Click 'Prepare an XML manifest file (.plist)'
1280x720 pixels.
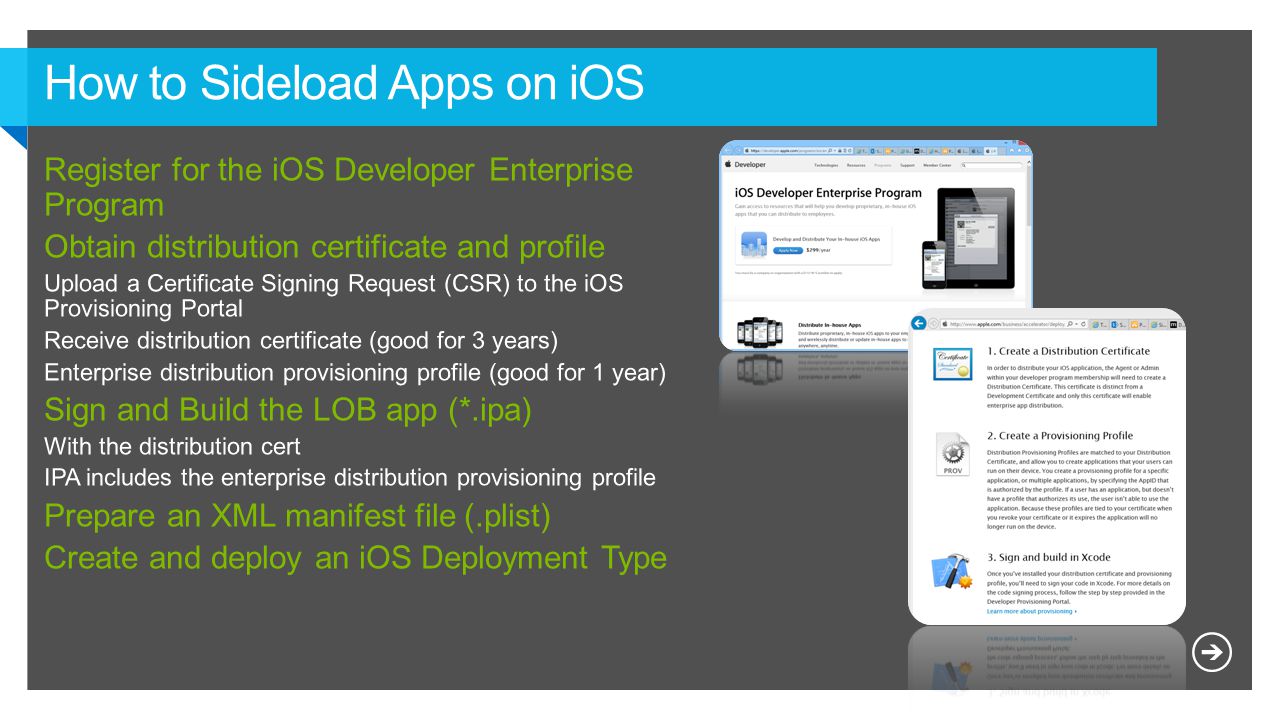coord(298,516)
